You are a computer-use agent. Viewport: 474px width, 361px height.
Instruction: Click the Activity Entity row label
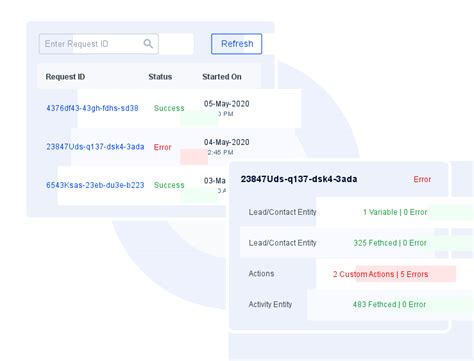(x=270, y=304)
